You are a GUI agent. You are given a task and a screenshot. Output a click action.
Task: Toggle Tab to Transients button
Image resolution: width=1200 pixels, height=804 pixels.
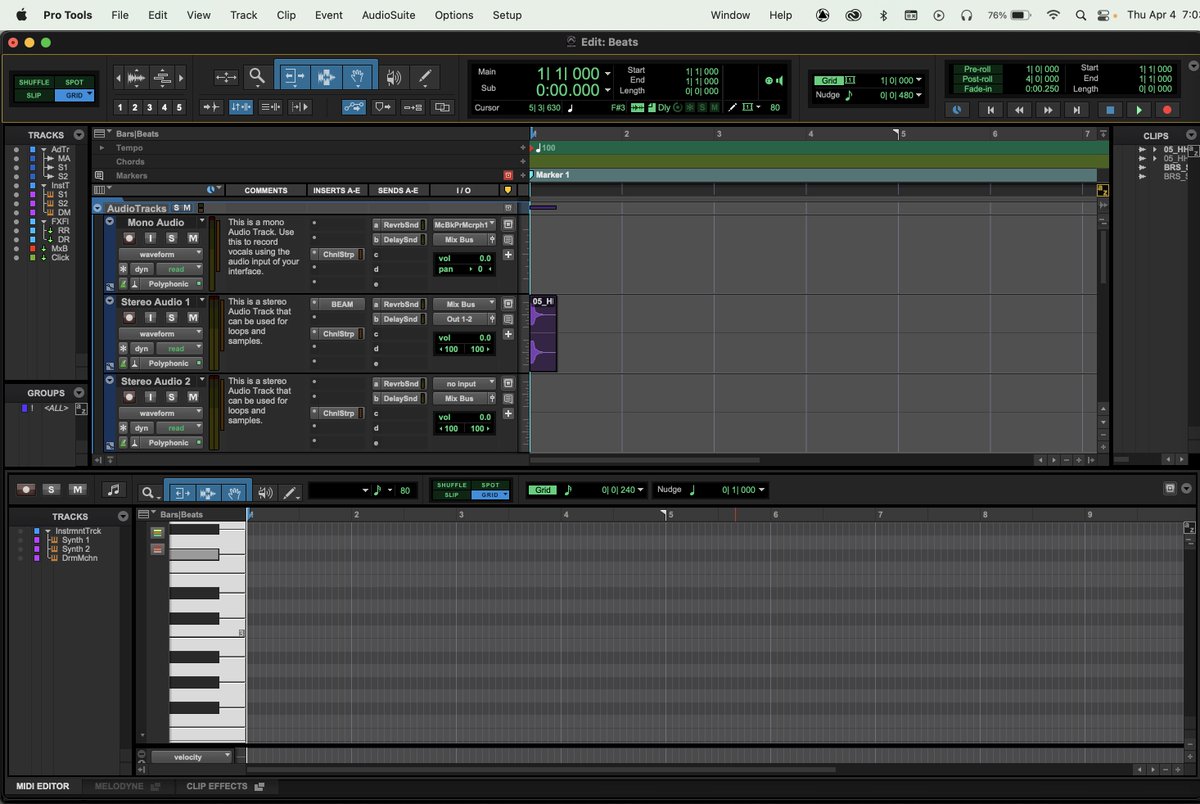(212, 107)
